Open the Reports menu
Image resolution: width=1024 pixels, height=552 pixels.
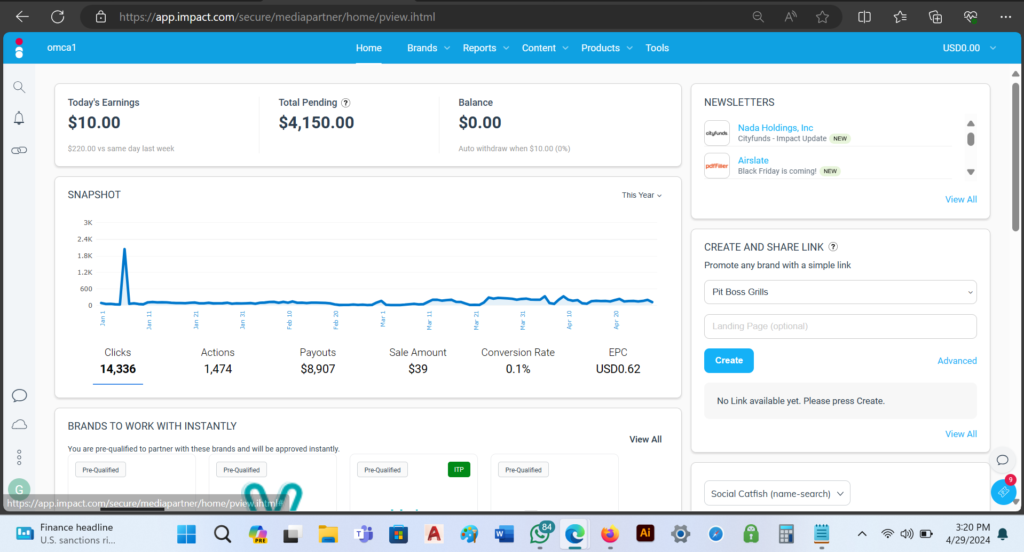486,48
